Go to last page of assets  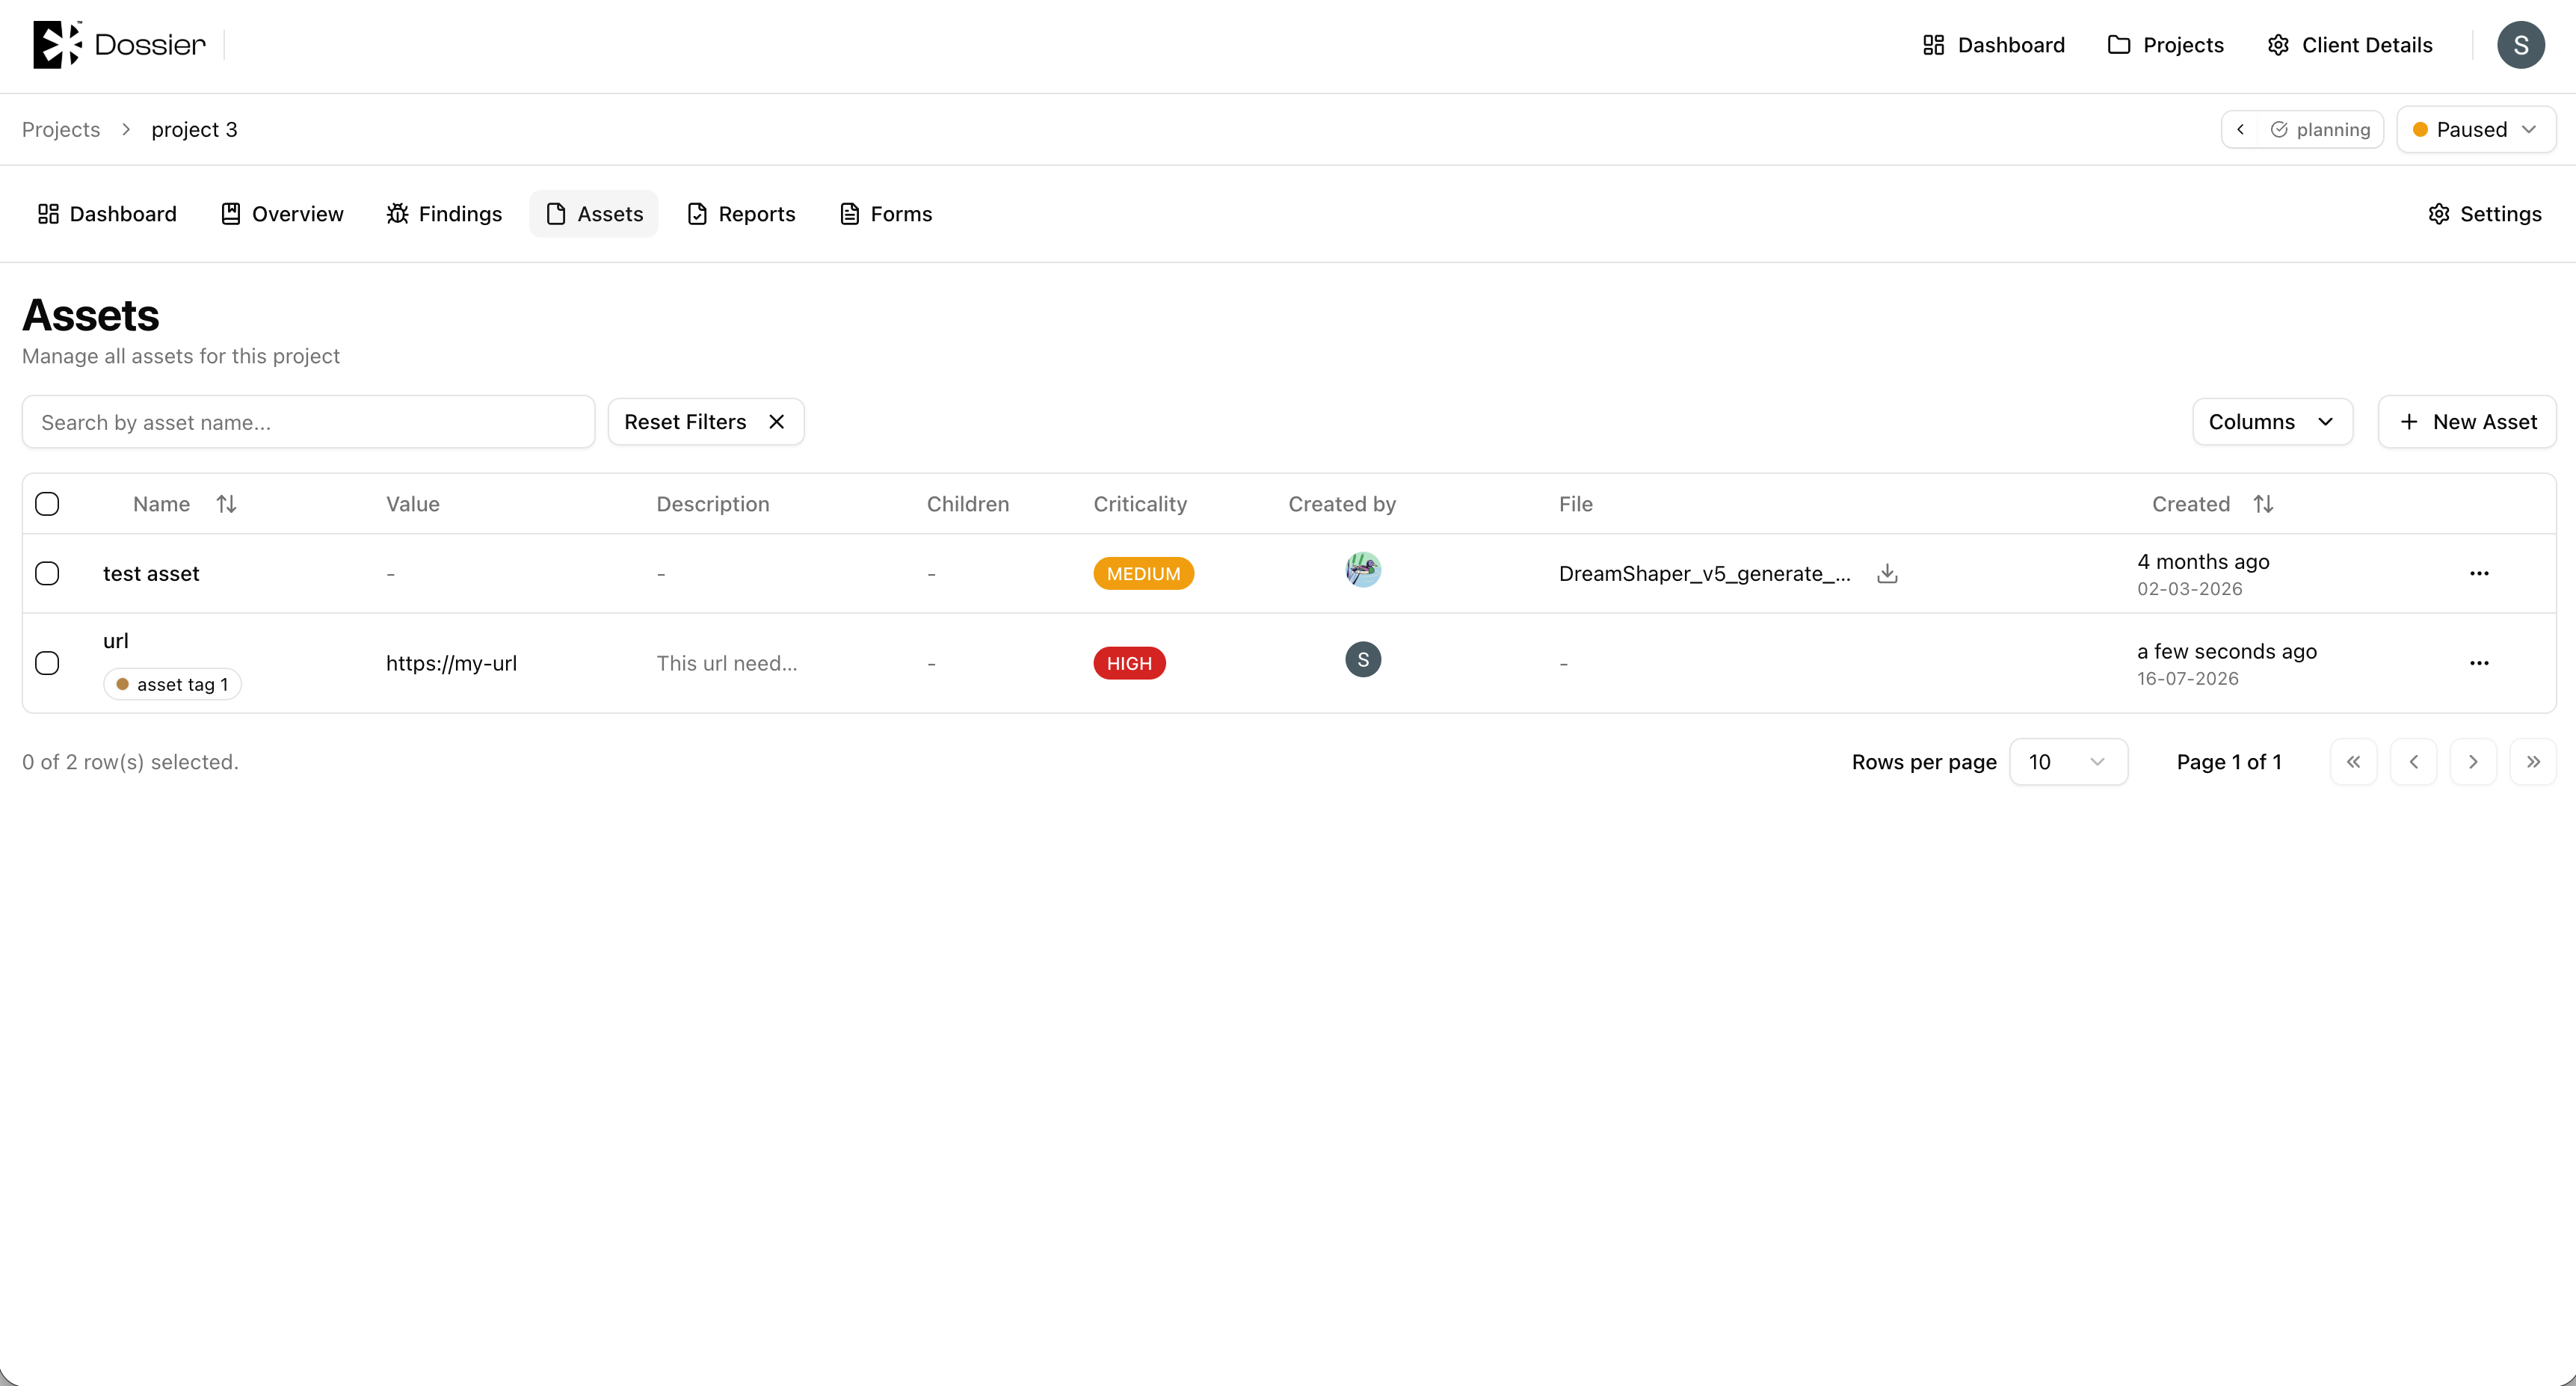pos(2533,762)
